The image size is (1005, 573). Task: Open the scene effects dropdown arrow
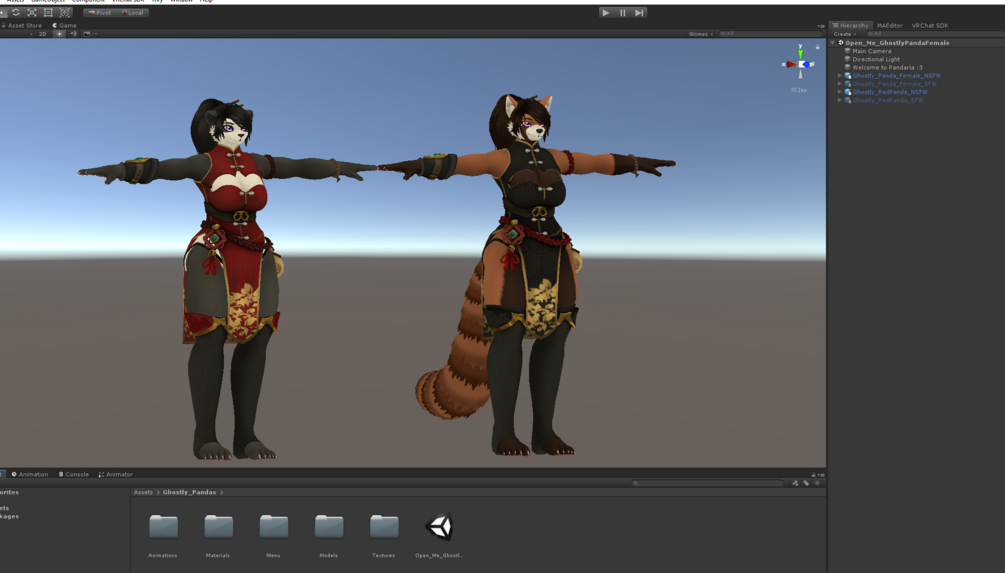96,34
